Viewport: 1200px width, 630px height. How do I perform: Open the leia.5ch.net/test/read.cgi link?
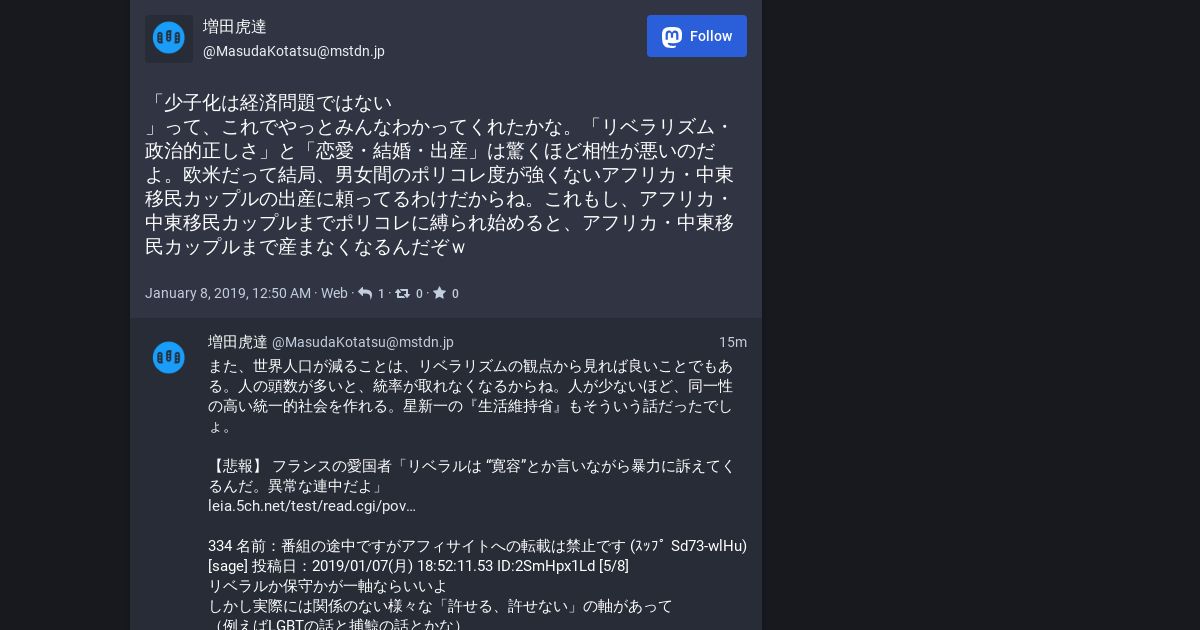tap(312, 506)
